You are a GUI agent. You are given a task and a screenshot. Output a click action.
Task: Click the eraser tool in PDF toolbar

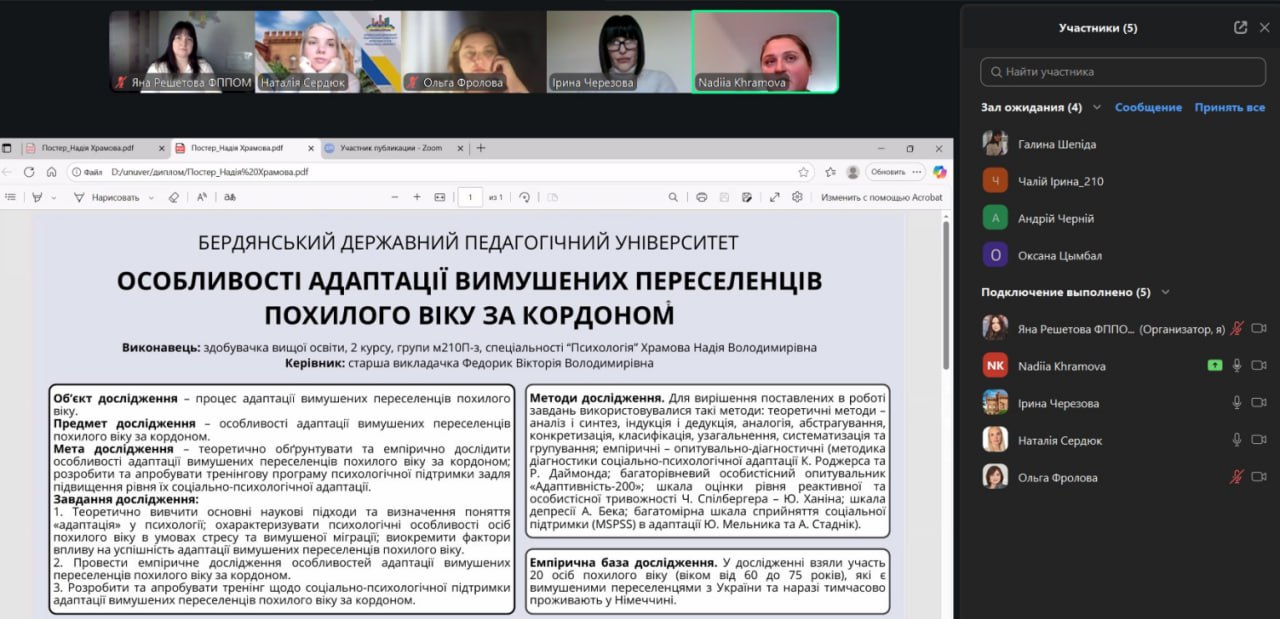pyautogui.click(x=173, y=197)
